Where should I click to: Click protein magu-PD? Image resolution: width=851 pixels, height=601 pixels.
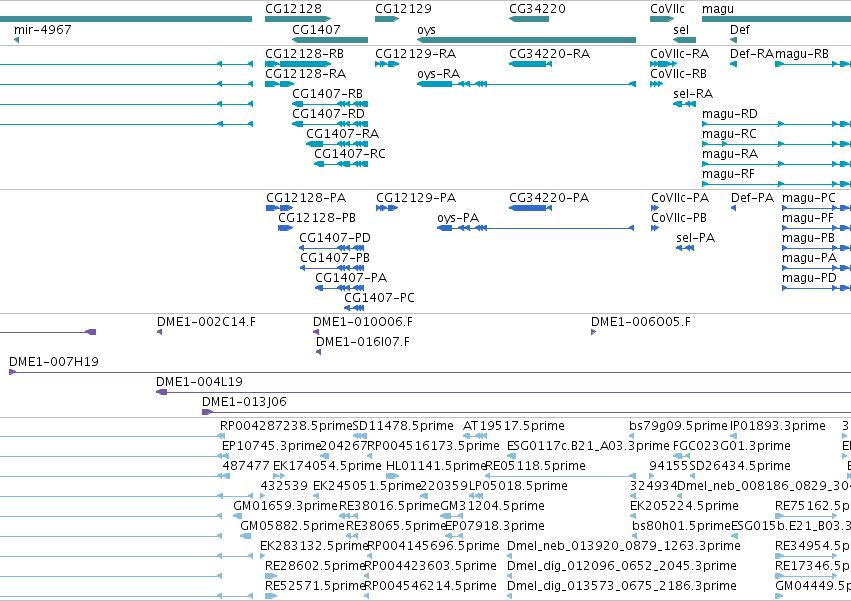coord(816,288)
